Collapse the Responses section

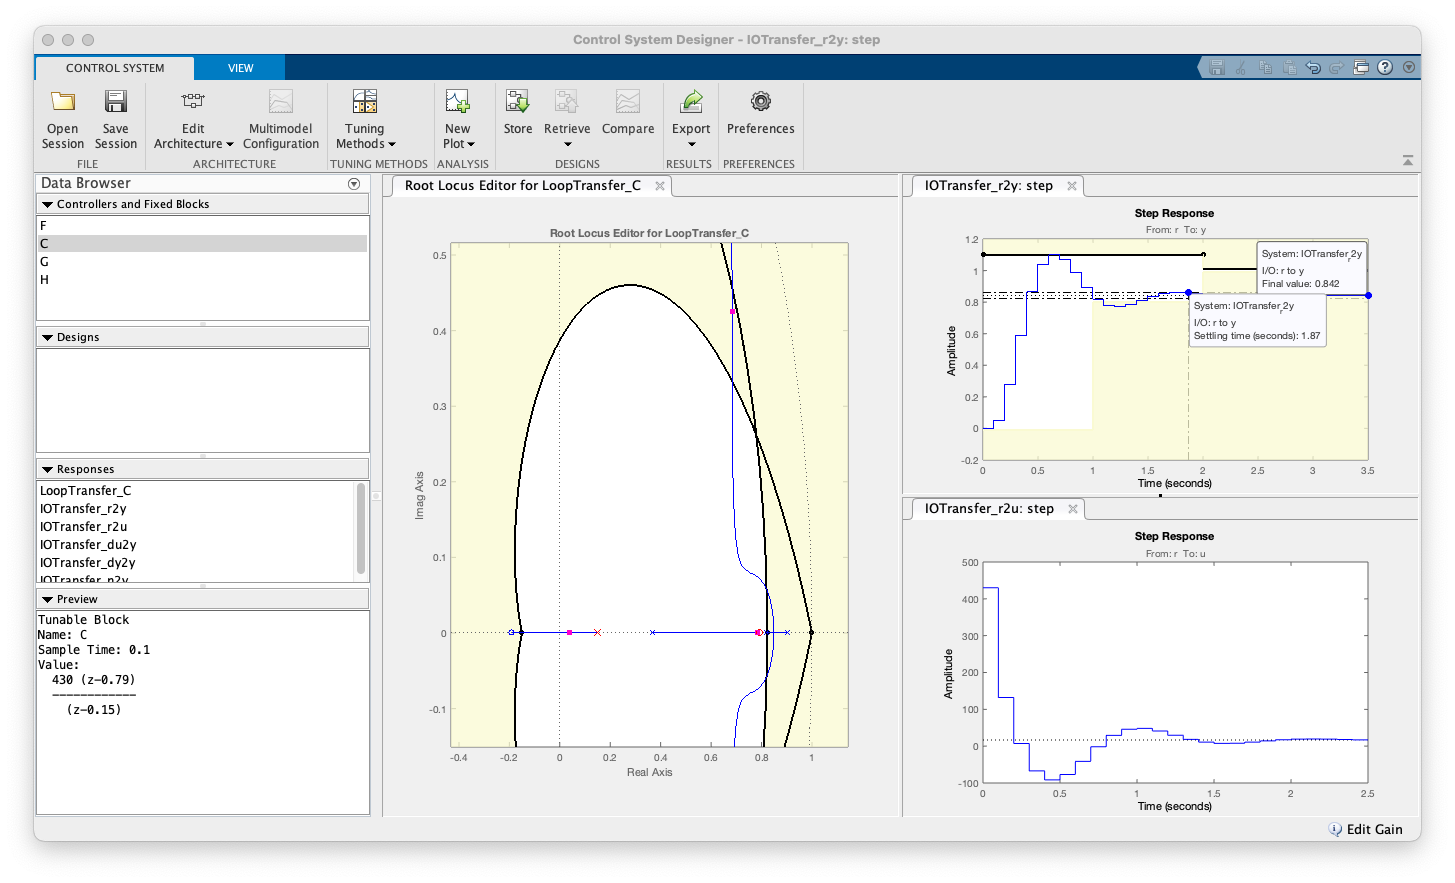coord(47,469)
